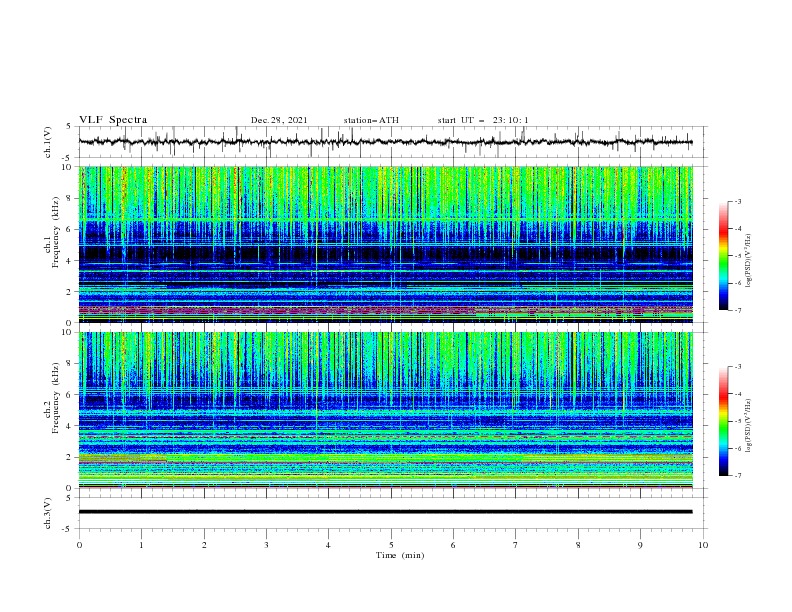Click the 'start UT = 23:10:1' text
The width and height of the screenshot is (792, 612).
(x=483, y=120)
